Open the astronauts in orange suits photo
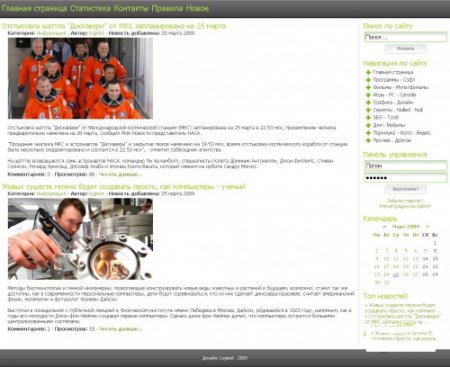The image size is (450, 367). [x=80, y=78]
